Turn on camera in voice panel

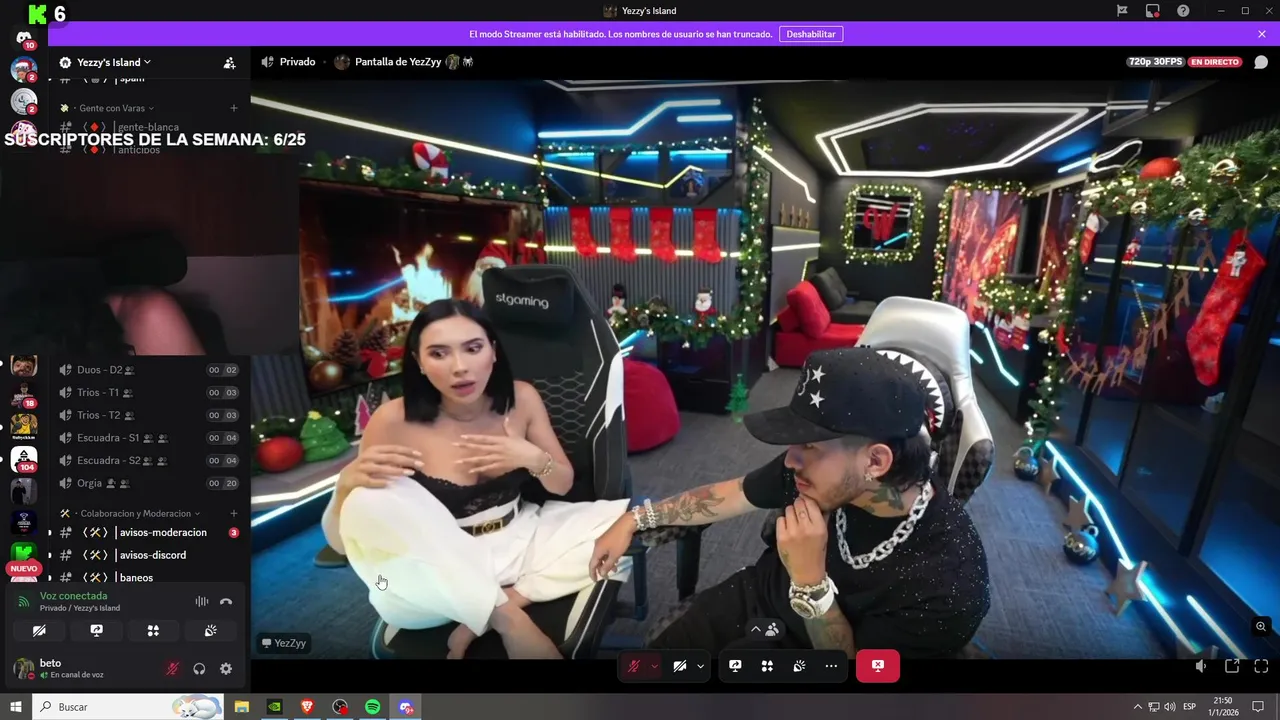pos(39,631)
